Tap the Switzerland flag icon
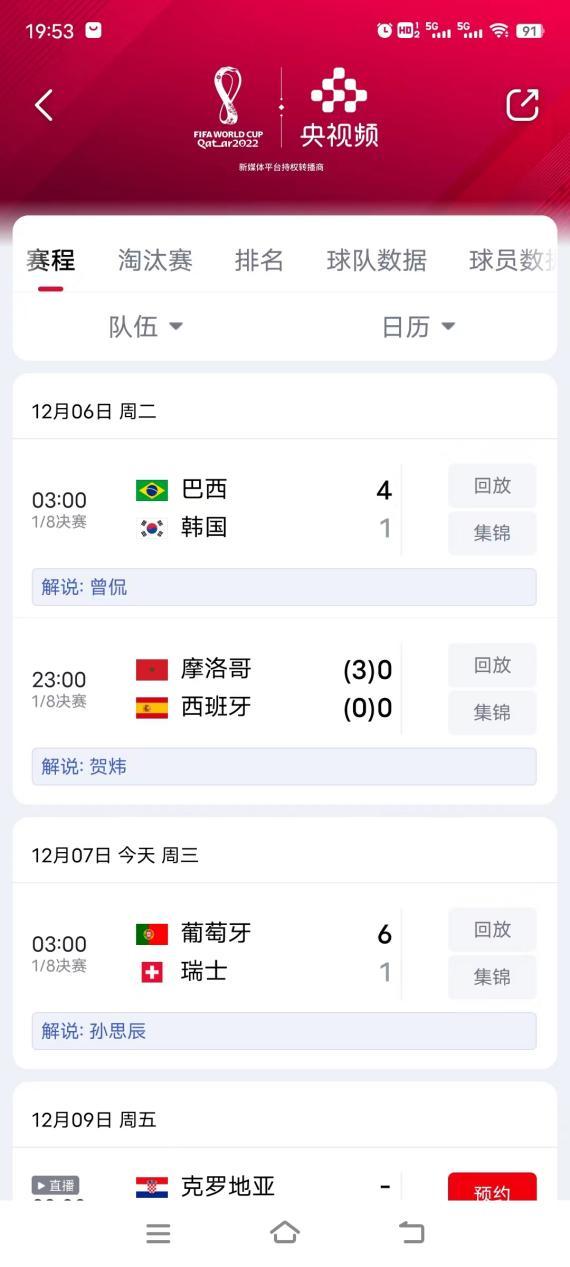Viewport: 570px width, 1267px height. pos(152,972)
